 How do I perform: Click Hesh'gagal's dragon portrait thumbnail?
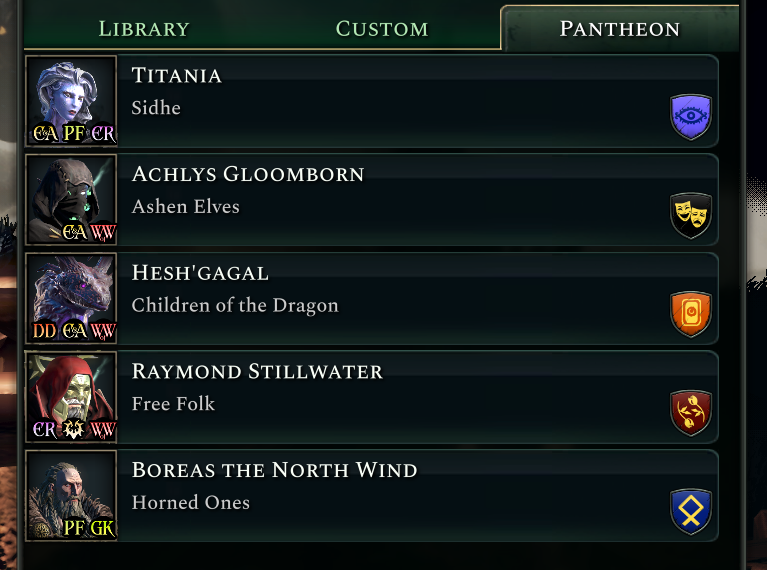pos(71,298)
